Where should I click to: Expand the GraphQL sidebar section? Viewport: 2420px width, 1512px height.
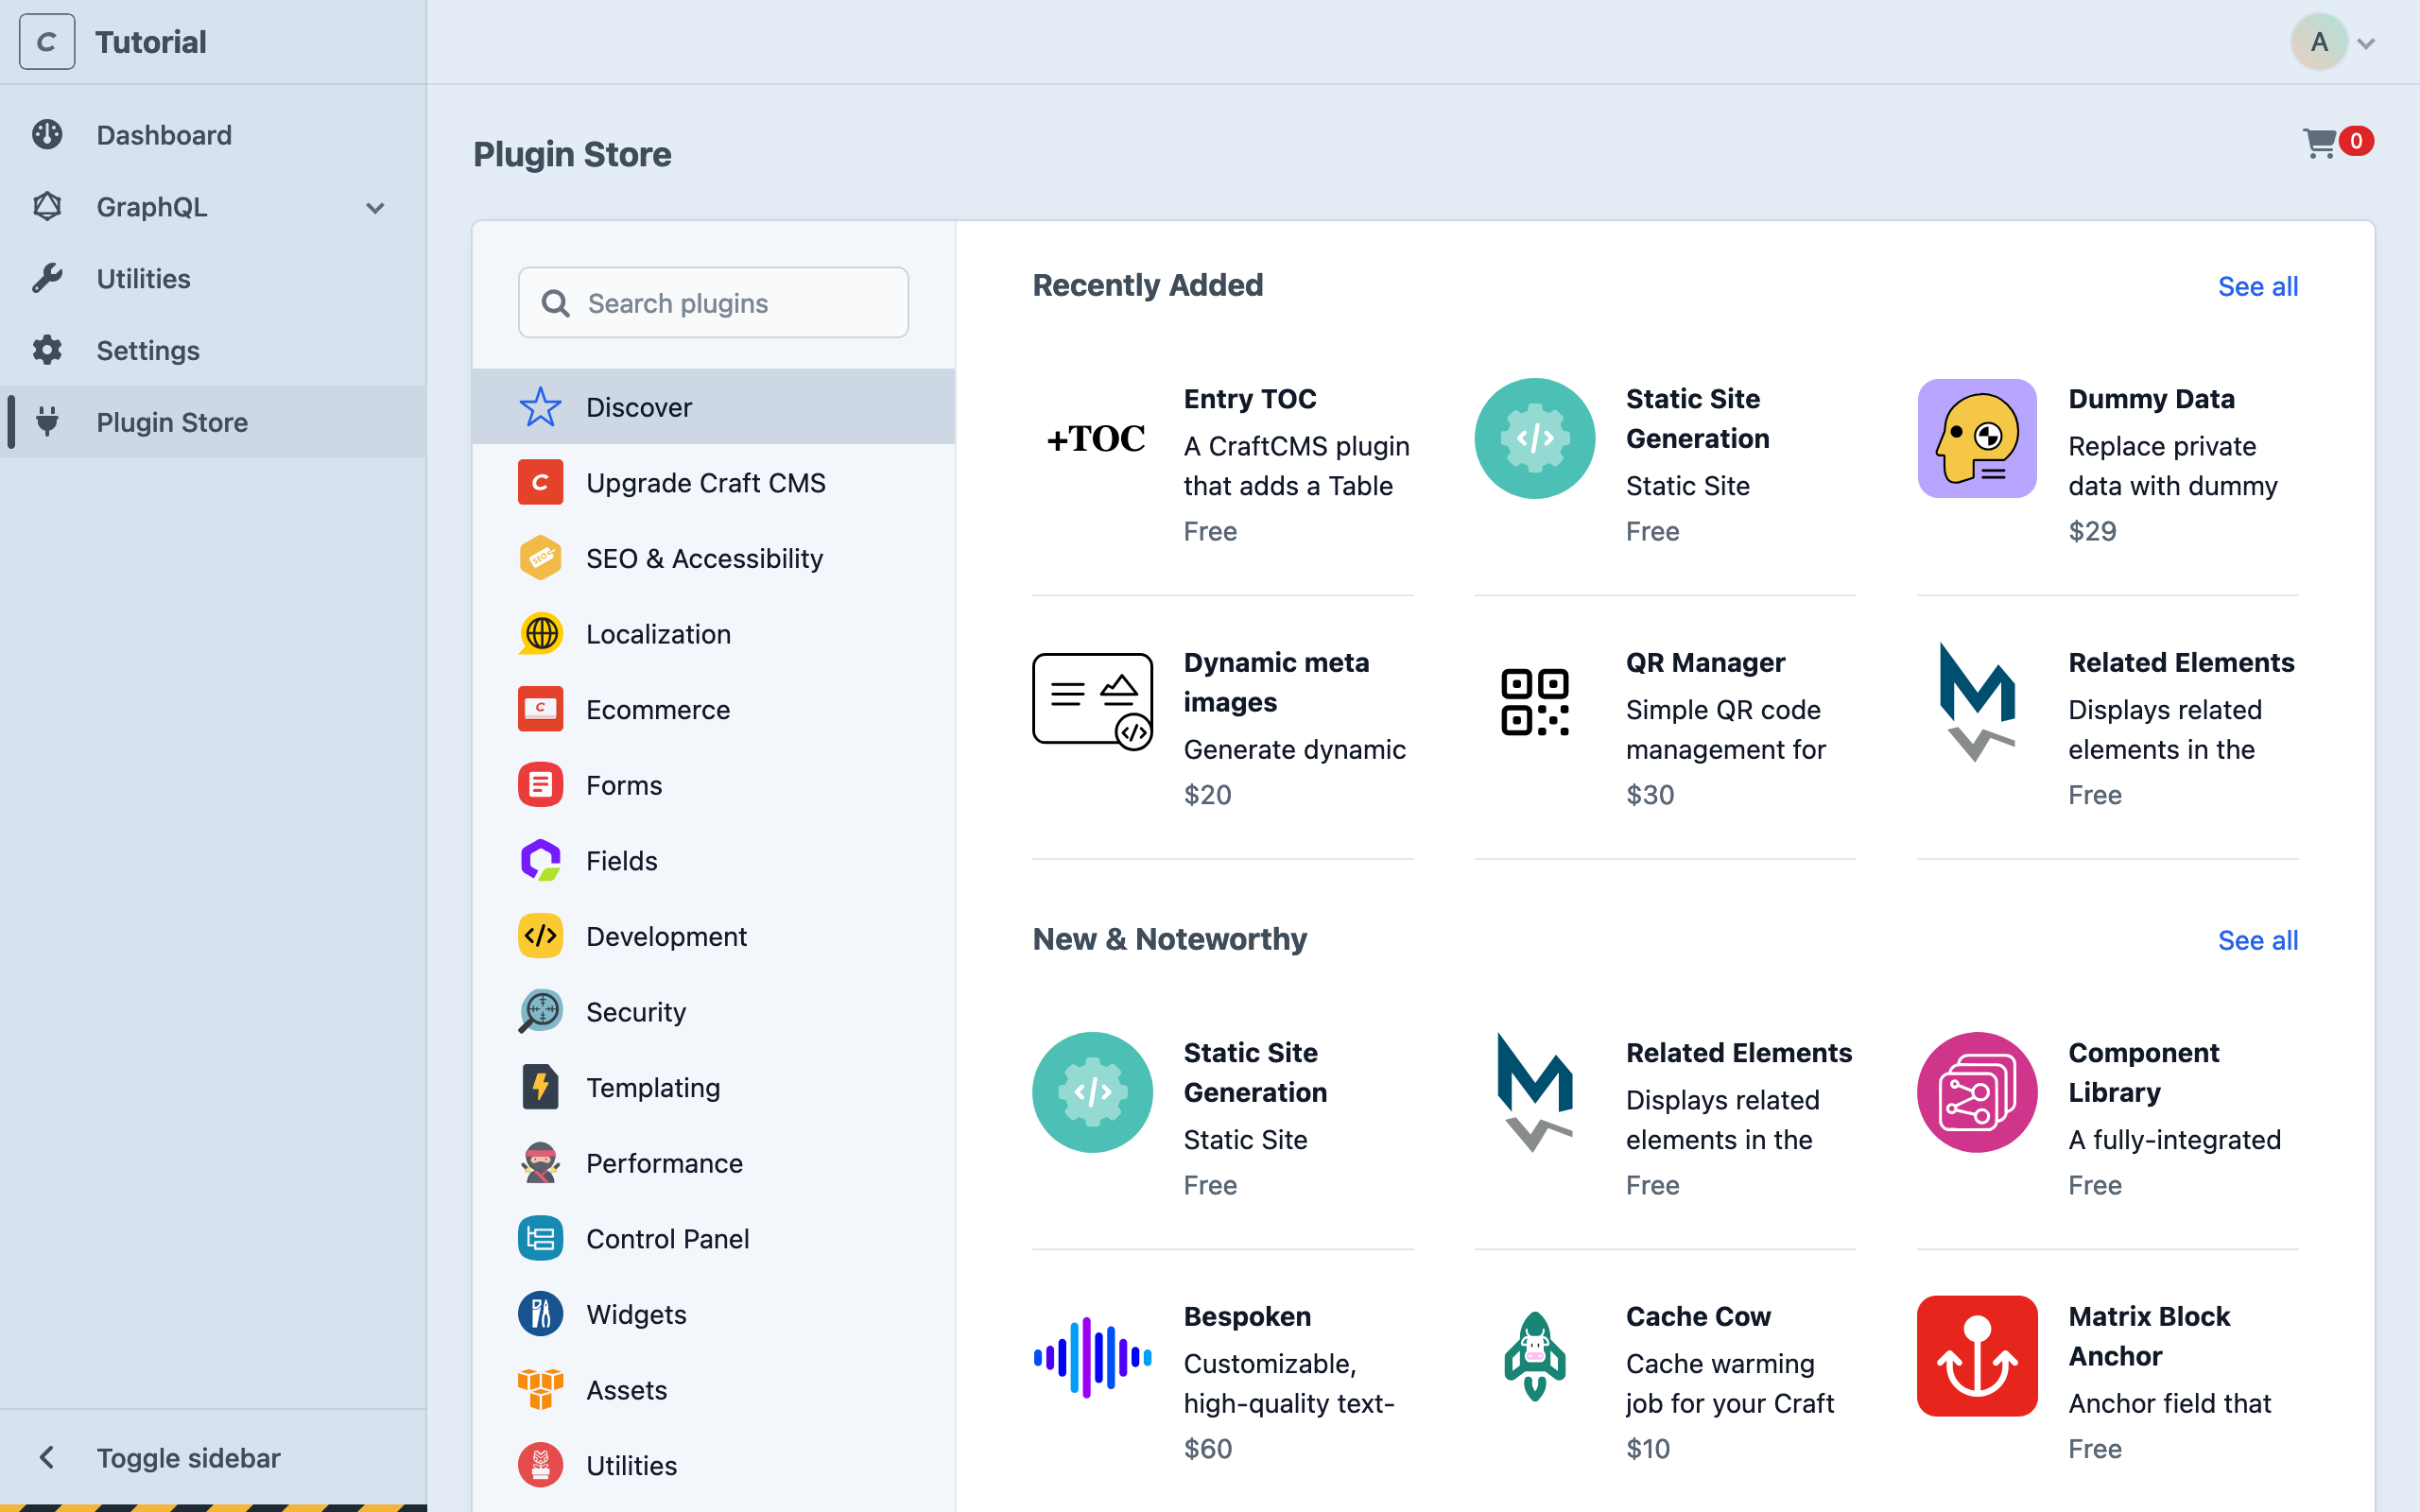tap(374, 207)
